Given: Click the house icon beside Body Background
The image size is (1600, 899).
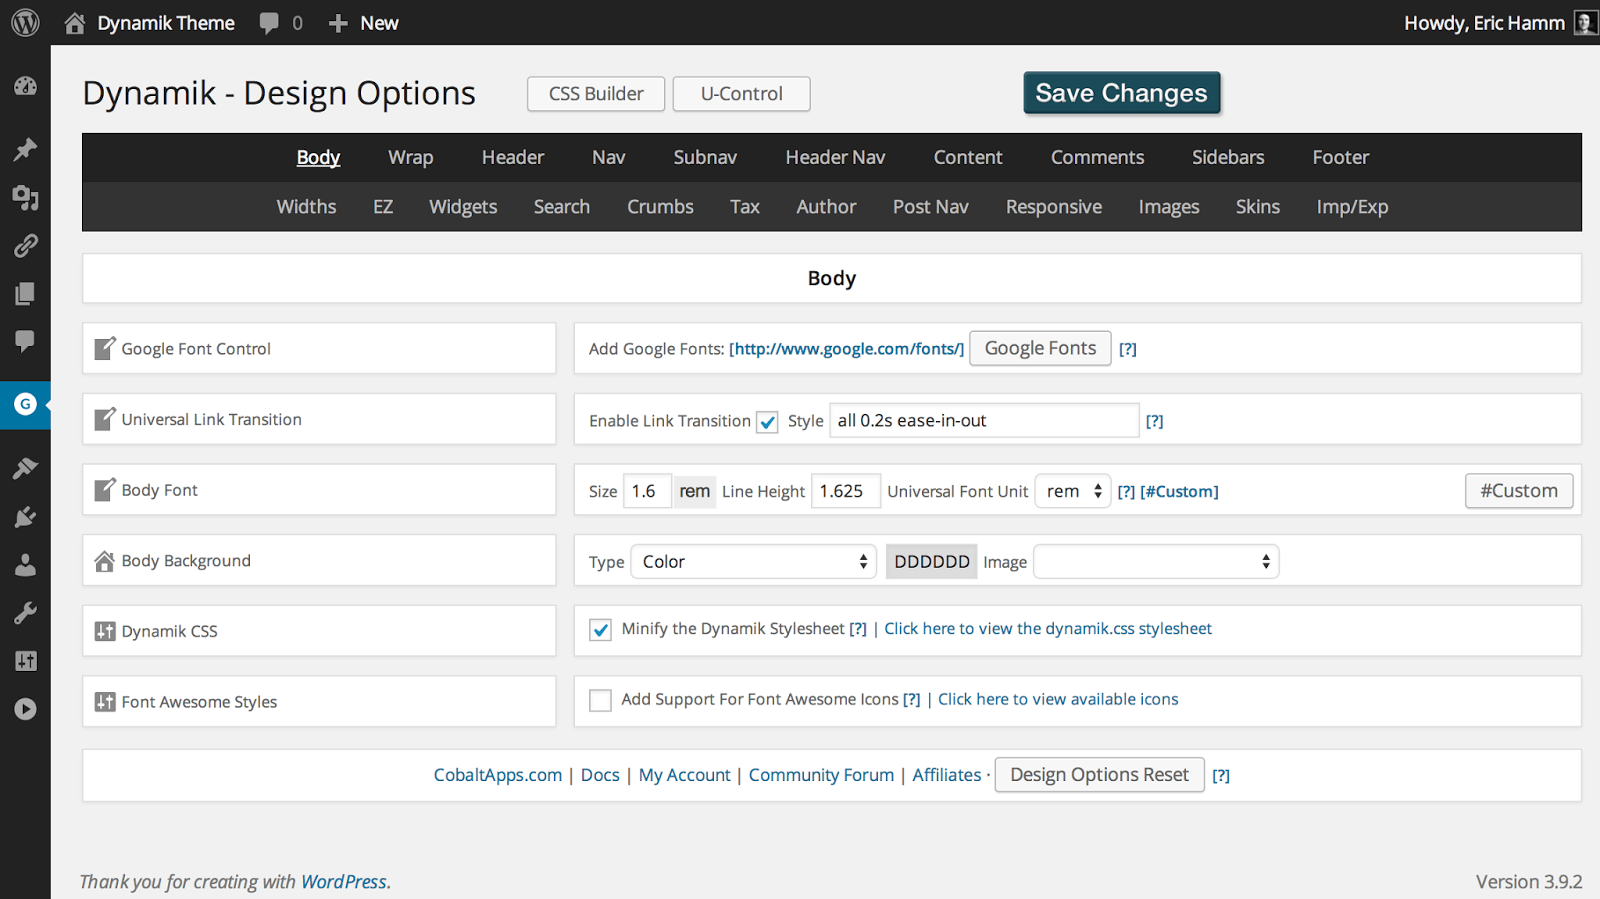Looking at the screenshot, I should coord(105,561).
